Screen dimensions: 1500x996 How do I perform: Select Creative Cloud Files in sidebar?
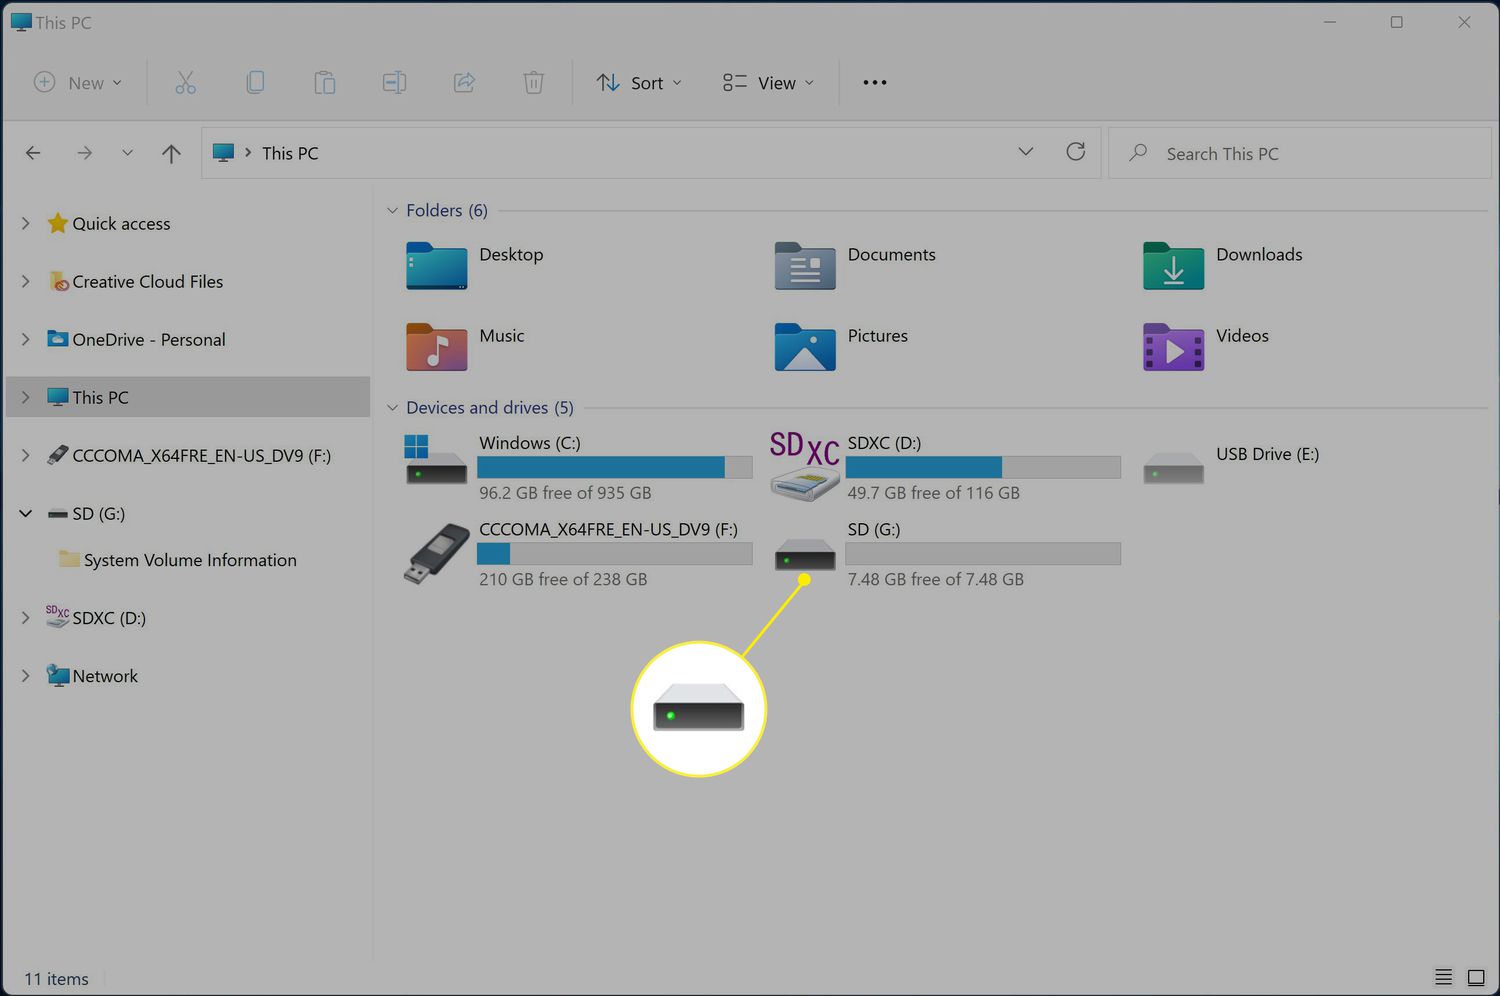(148, 282)
